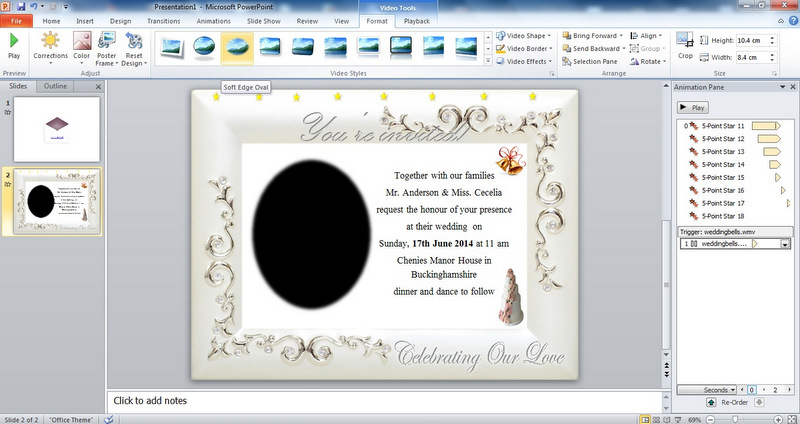Image resolution: width=800 pixels, height=424 pixels.
Task: Click the wedding cake image on slide
Action: point(511,297)
